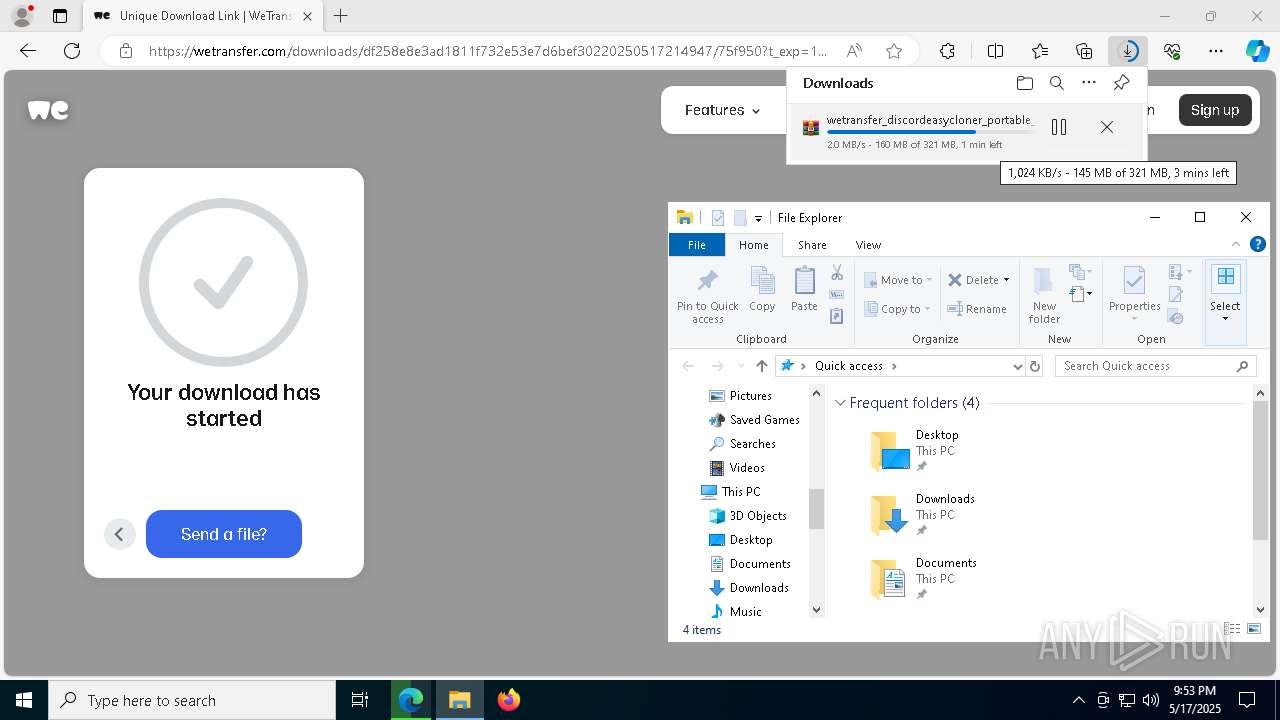This screenshot has height=720, width=1280.
Task: Search downloads in the Downloads panel
Action: point(1056,83)
